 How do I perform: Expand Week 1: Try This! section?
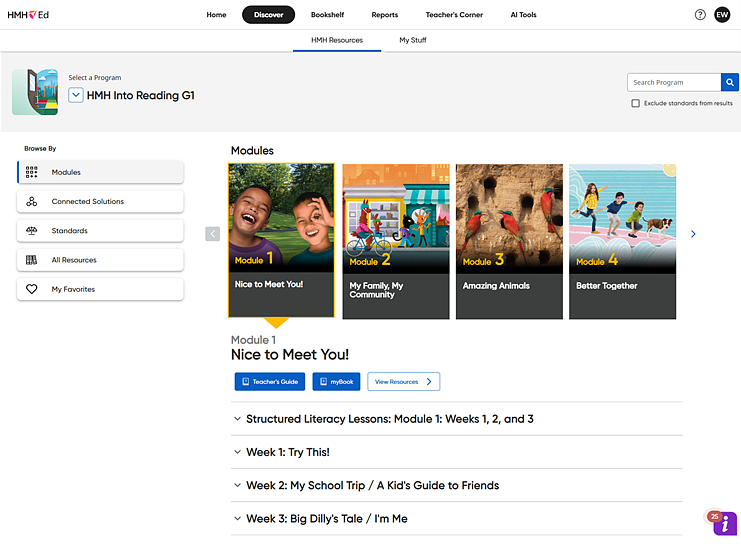tap(457, 452)
